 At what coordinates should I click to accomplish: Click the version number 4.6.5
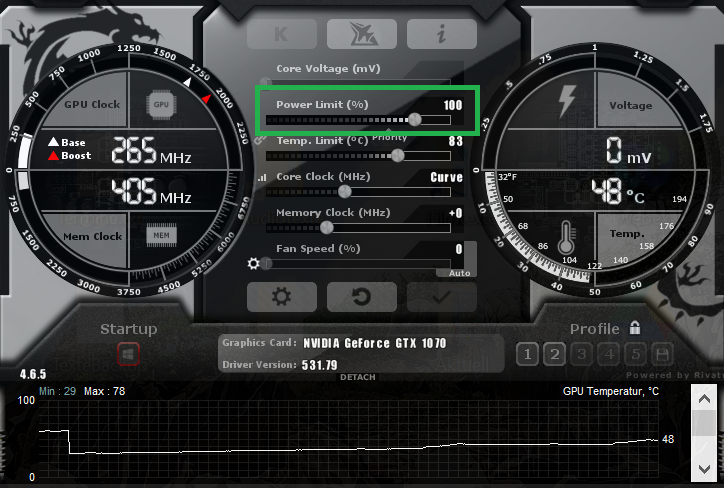(33, 374)
